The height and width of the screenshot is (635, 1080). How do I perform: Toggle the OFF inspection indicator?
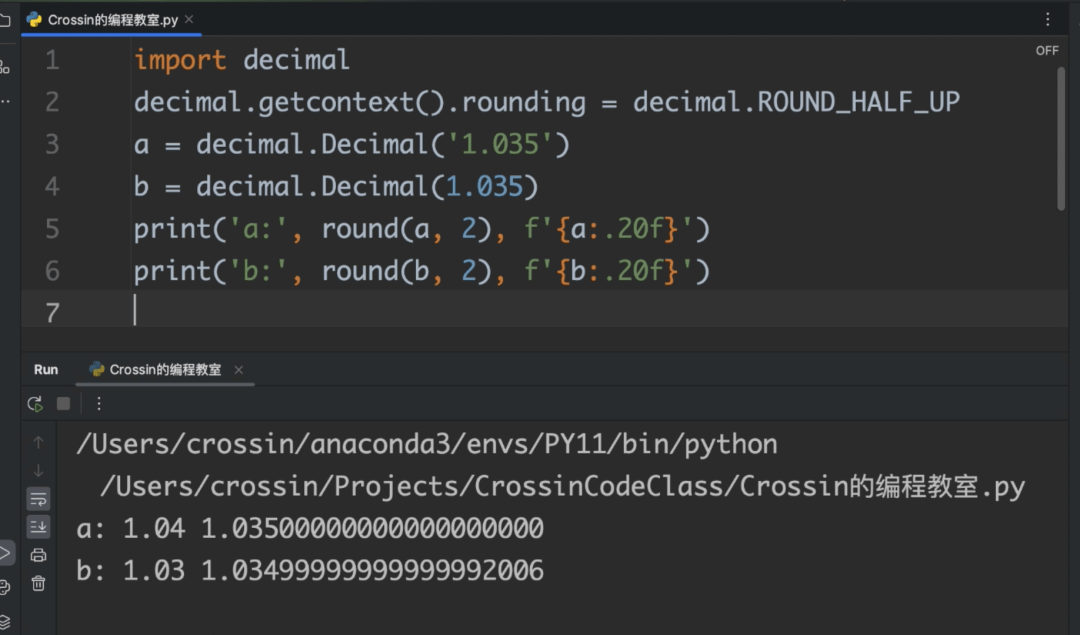click(1047, 51)
